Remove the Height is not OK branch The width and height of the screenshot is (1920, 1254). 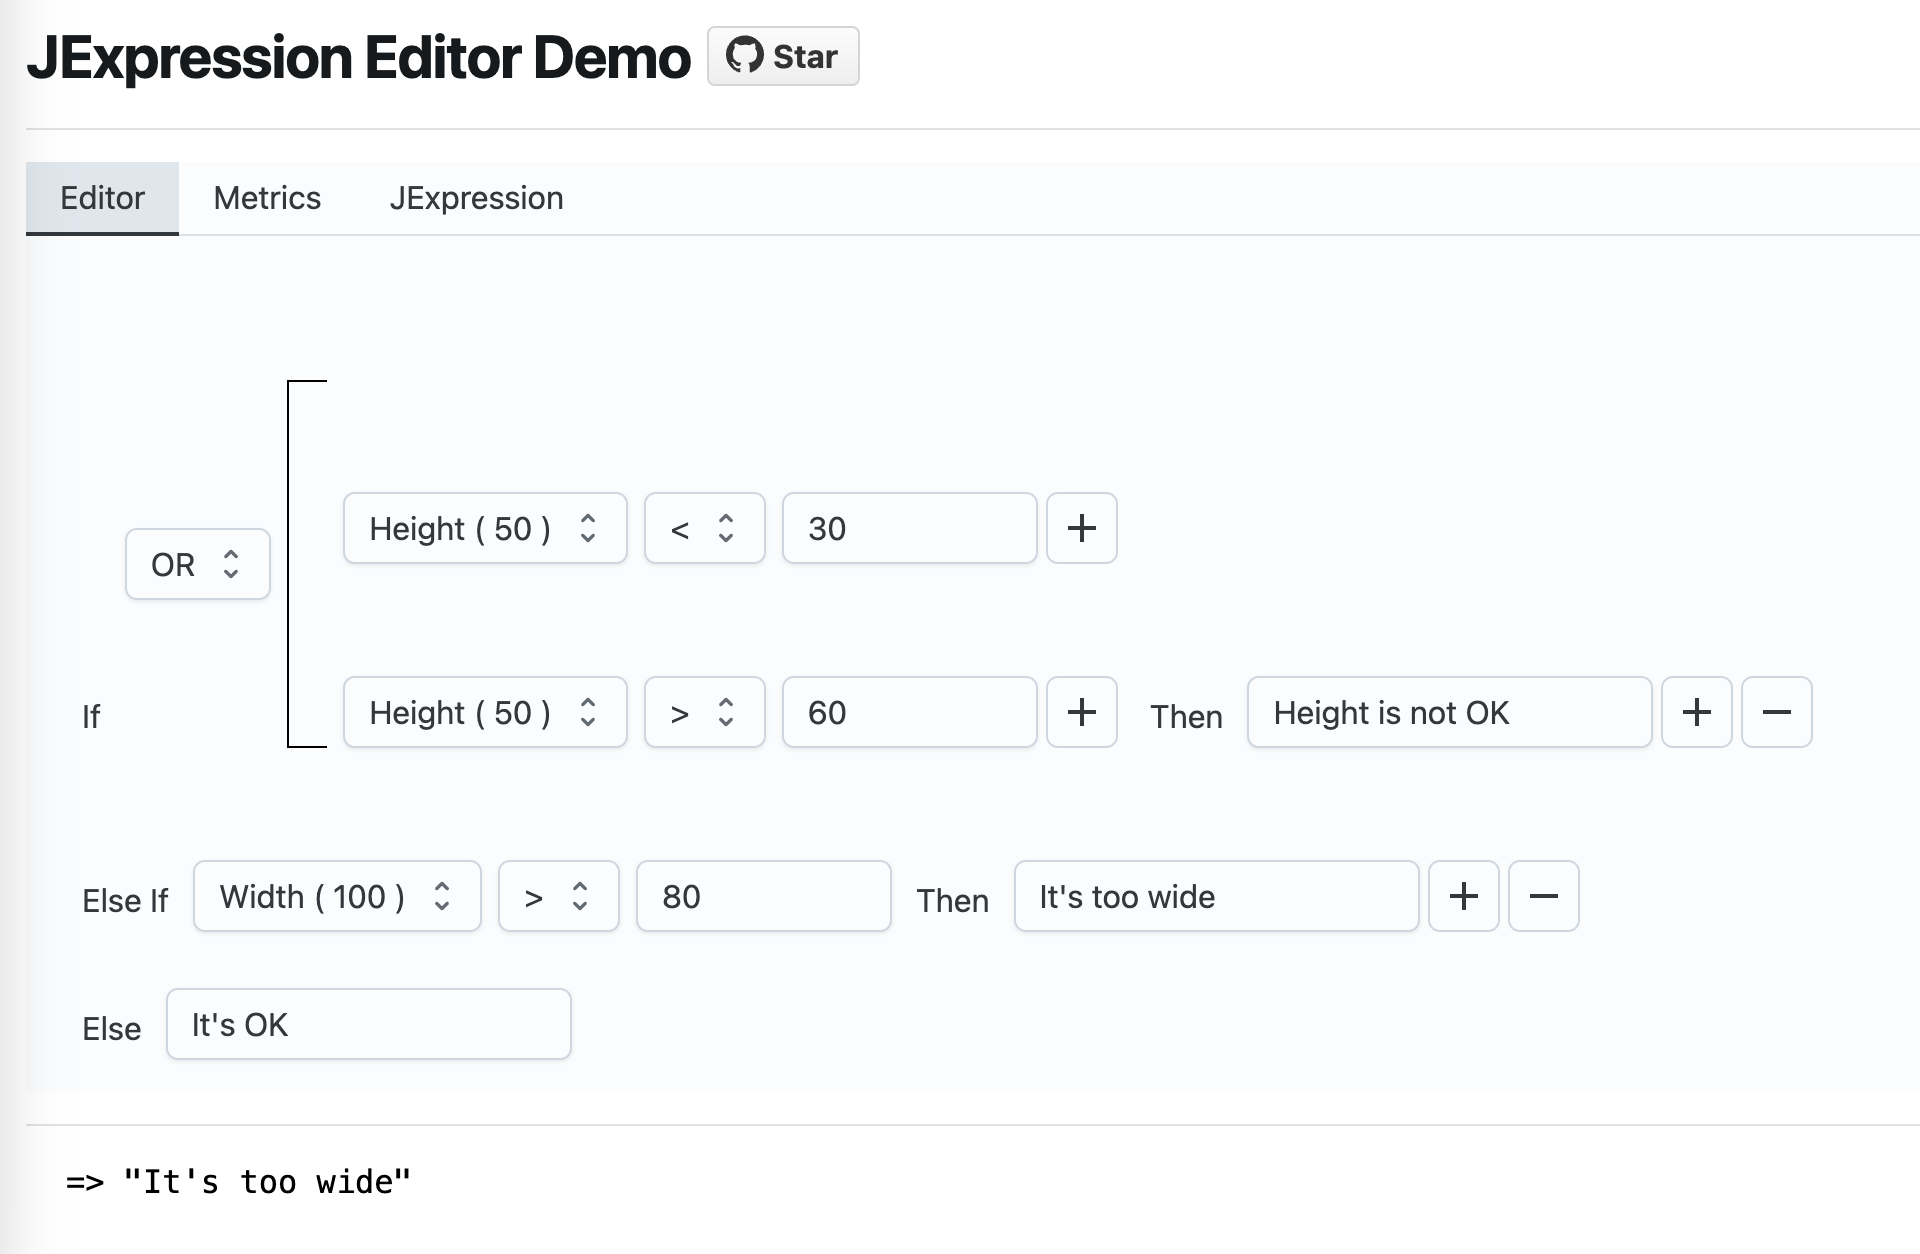tap(1776, 712)
